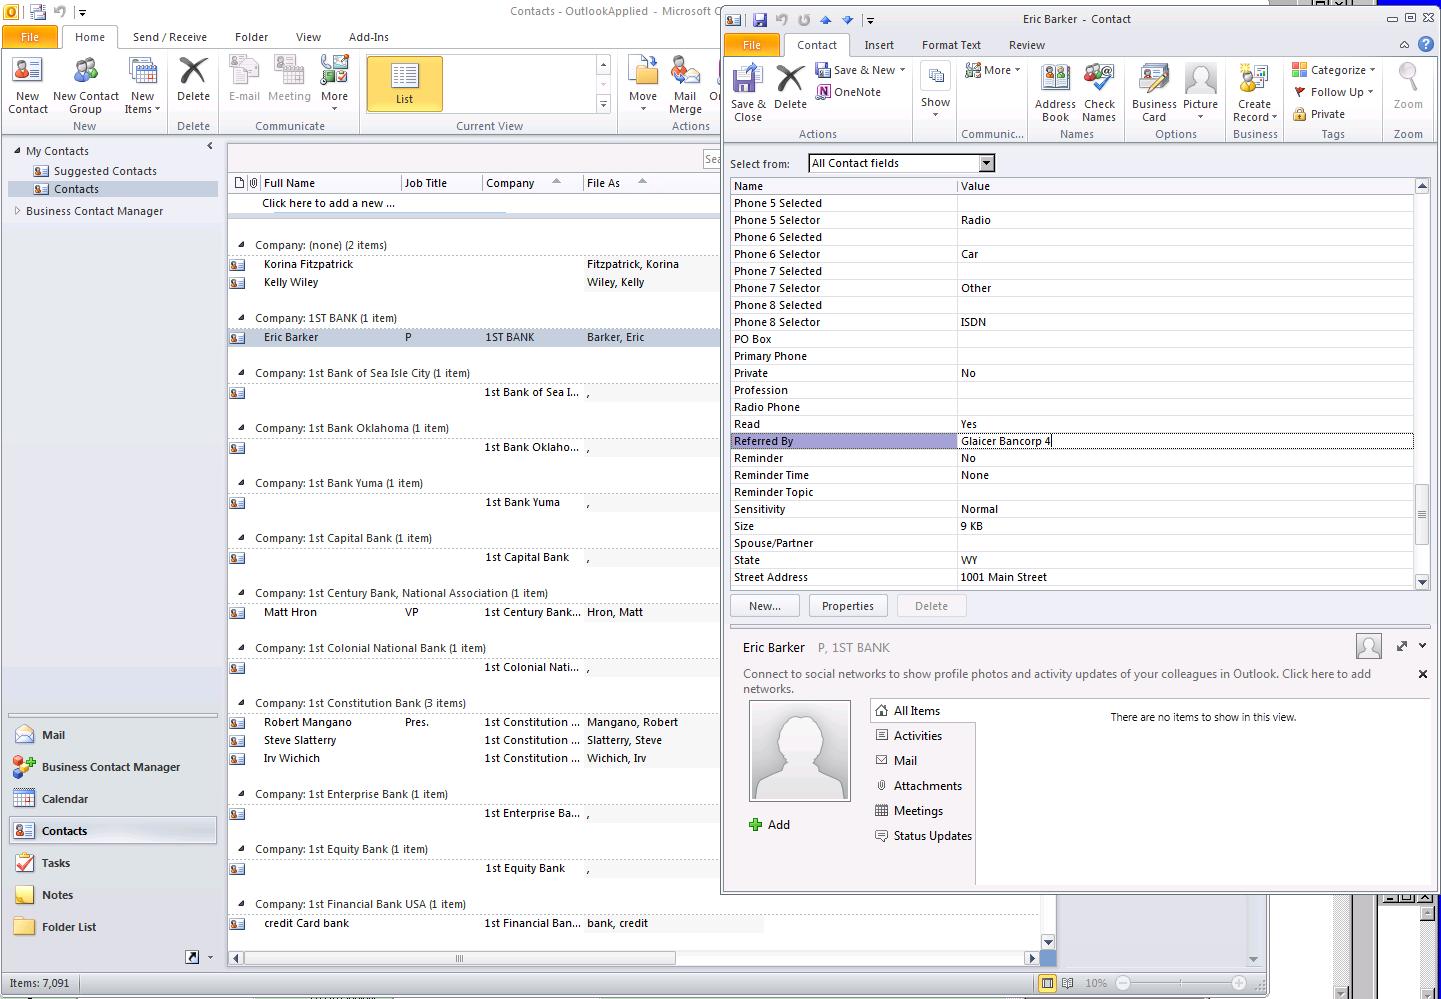The width and height of the screenshot is (1441, 999).
Task: Delete selected contact from main ribbon
Action: (x=193, y=80)
